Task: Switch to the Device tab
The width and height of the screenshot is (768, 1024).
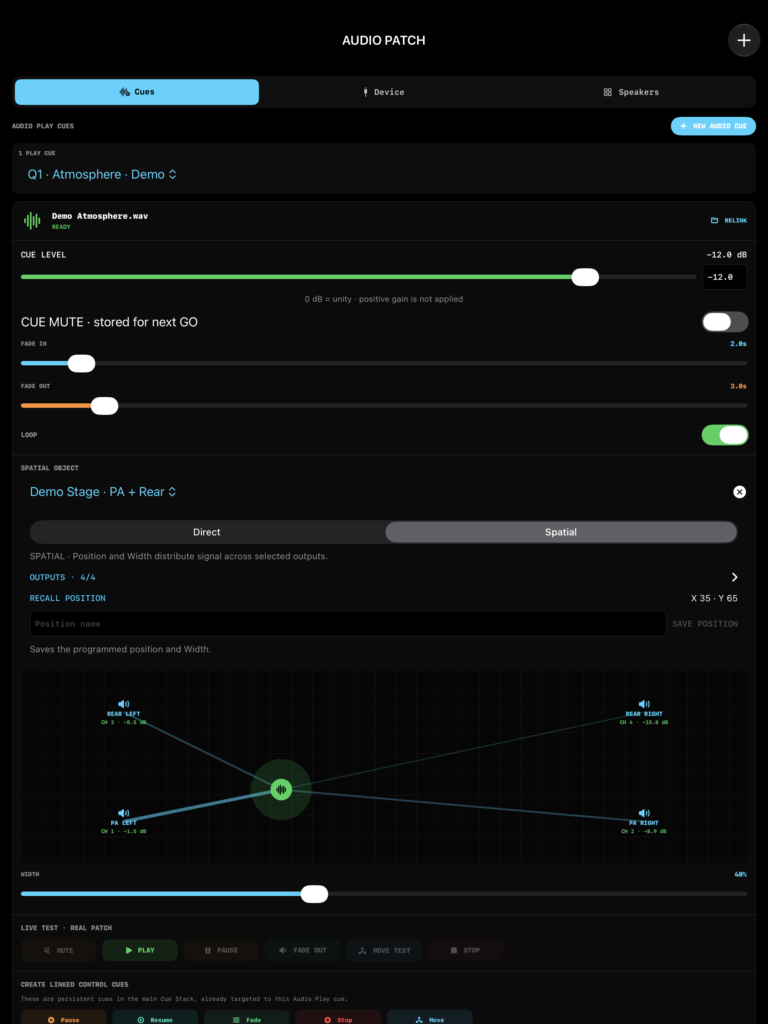Action: click(x=383, y=92)
